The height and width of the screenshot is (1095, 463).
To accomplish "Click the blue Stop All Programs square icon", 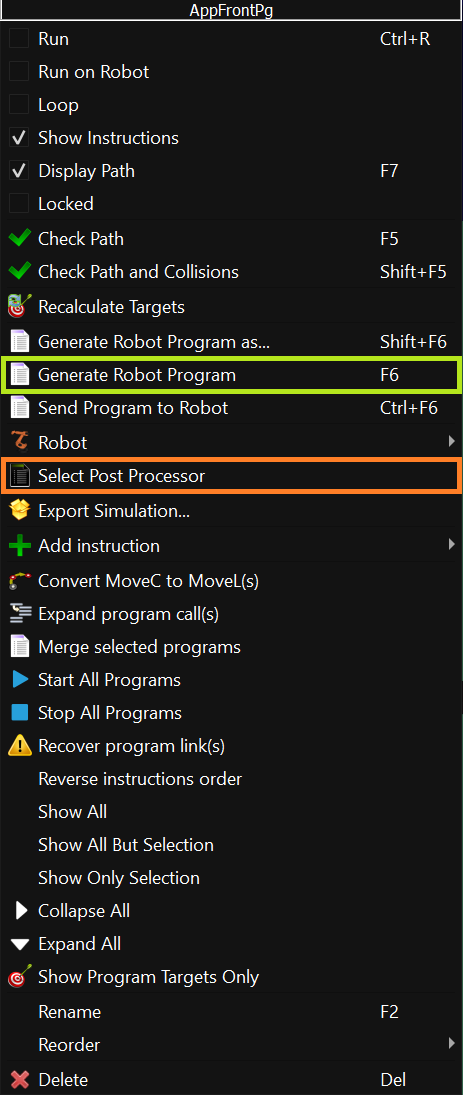I will (x=20, y=713).
